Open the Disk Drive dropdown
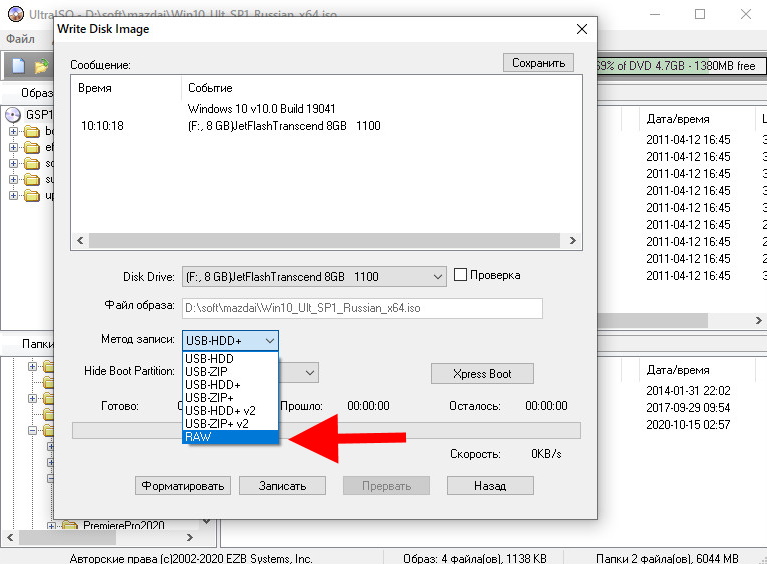 [314, 277]
